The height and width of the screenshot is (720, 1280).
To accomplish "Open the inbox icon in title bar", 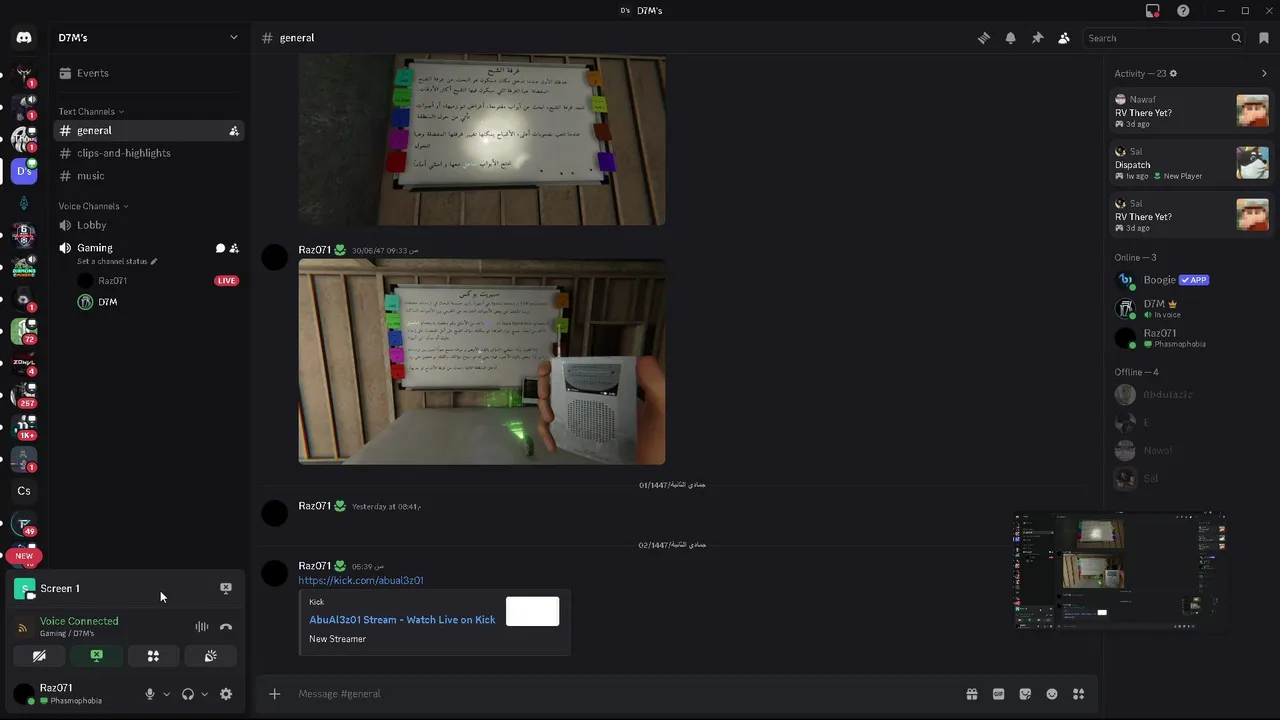I will (x=1153, y=11).
